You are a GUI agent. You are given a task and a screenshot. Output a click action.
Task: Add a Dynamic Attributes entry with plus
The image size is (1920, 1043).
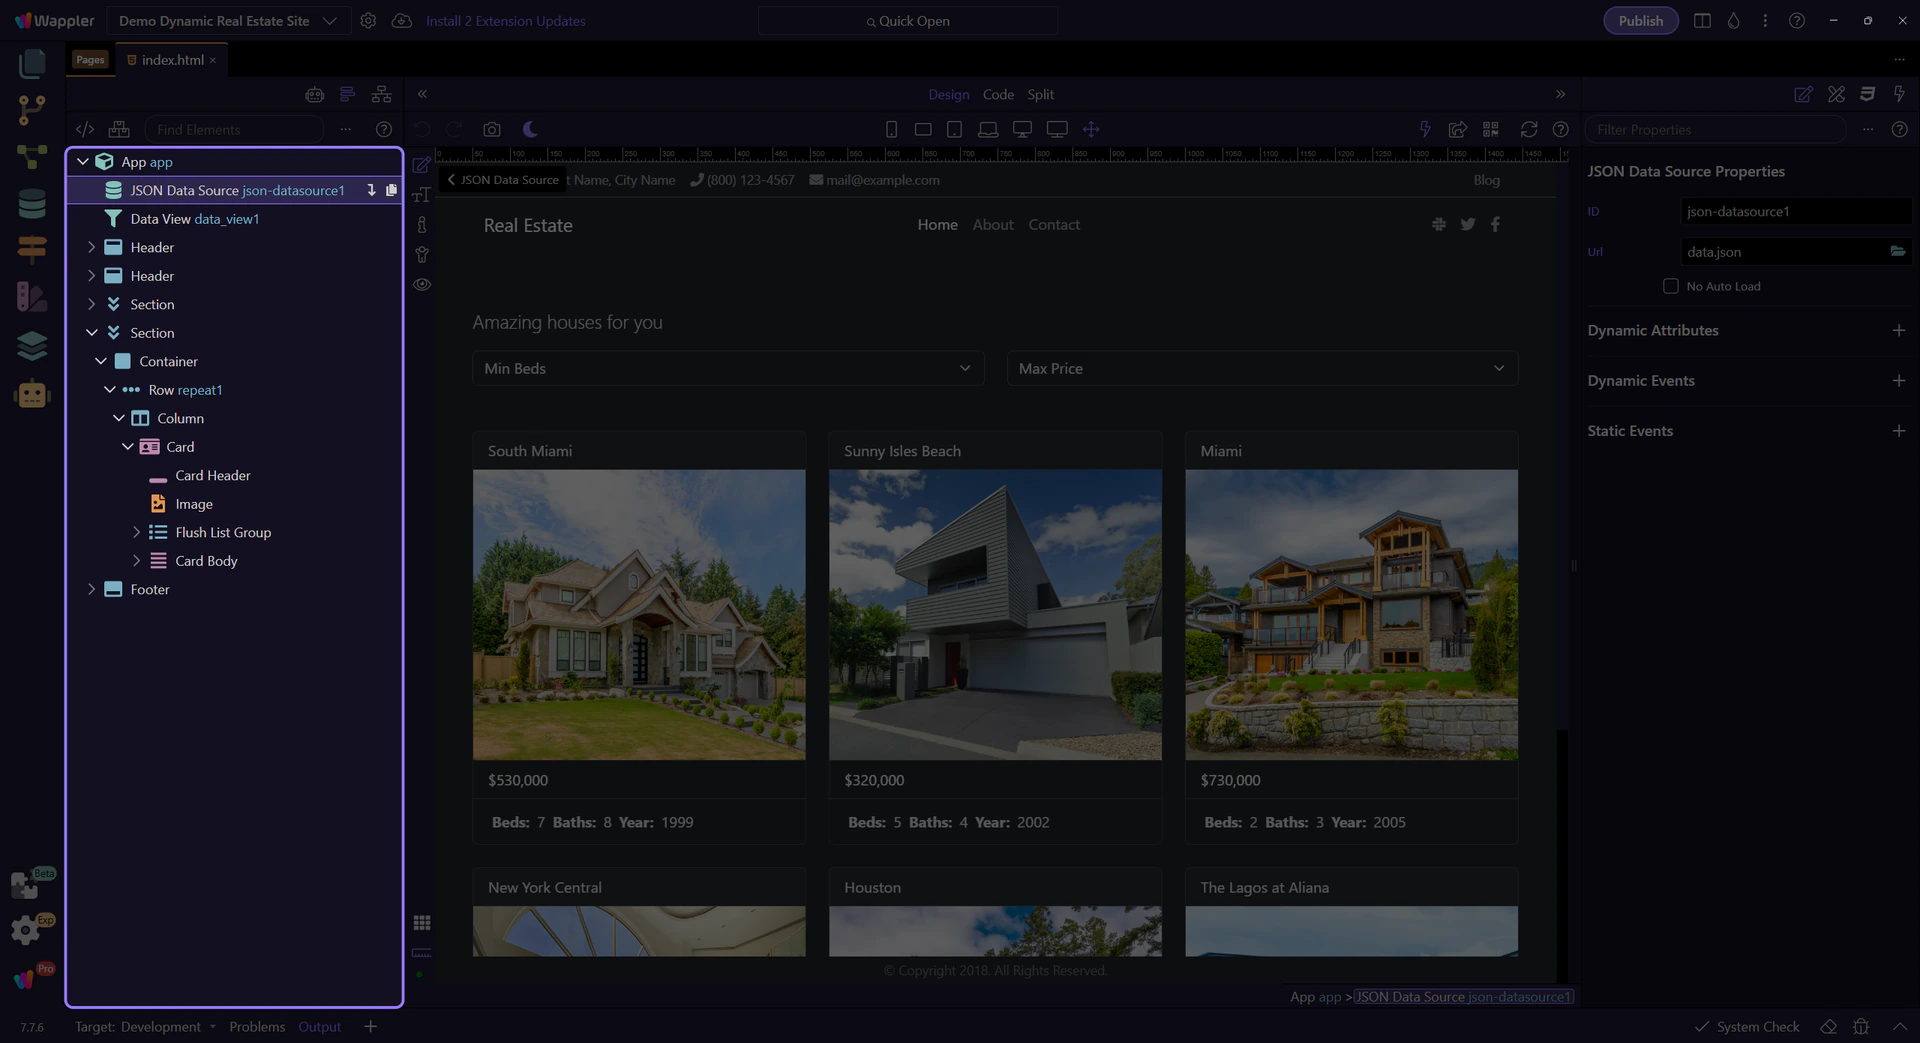coord(1898,331)
